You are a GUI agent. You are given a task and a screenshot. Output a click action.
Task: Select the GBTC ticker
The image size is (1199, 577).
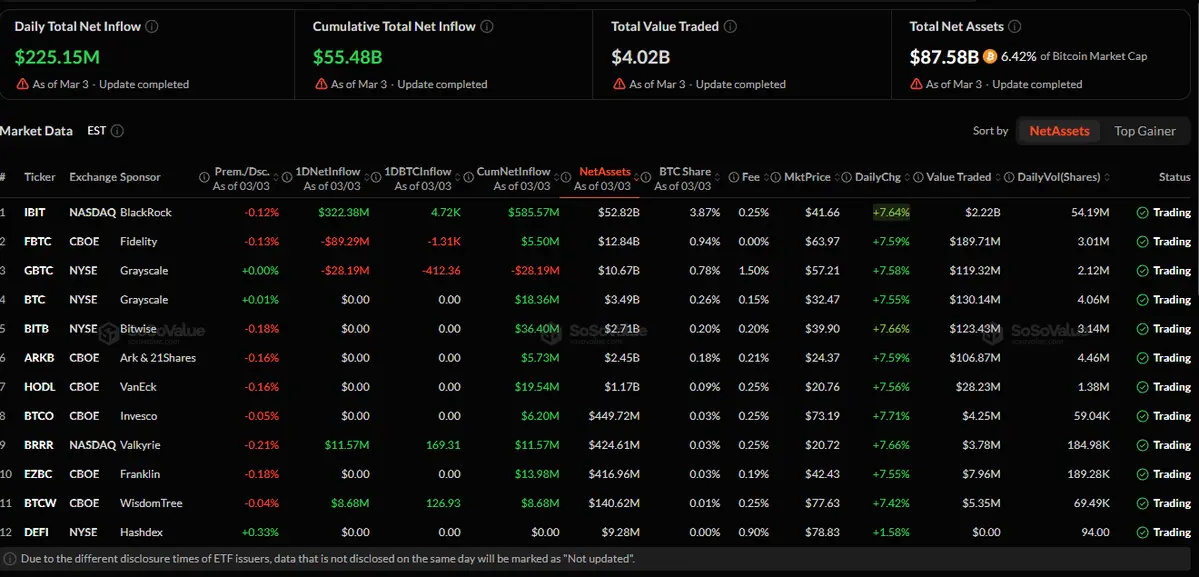pos(39,271)
